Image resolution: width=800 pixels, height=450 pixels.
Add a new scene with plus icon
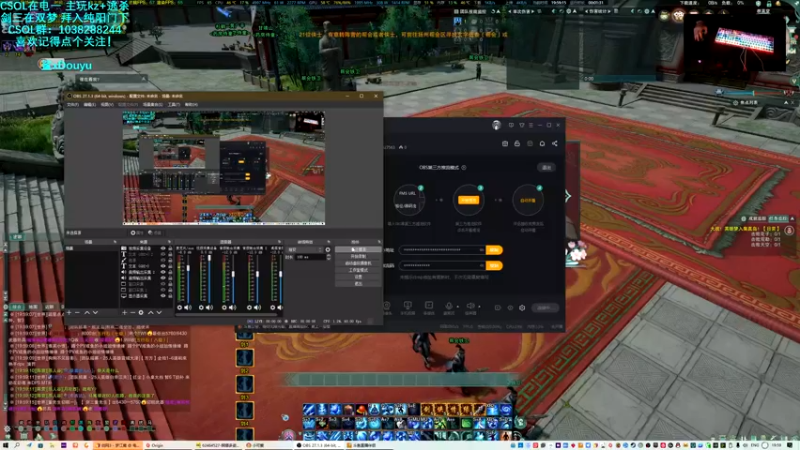point(69,312)
